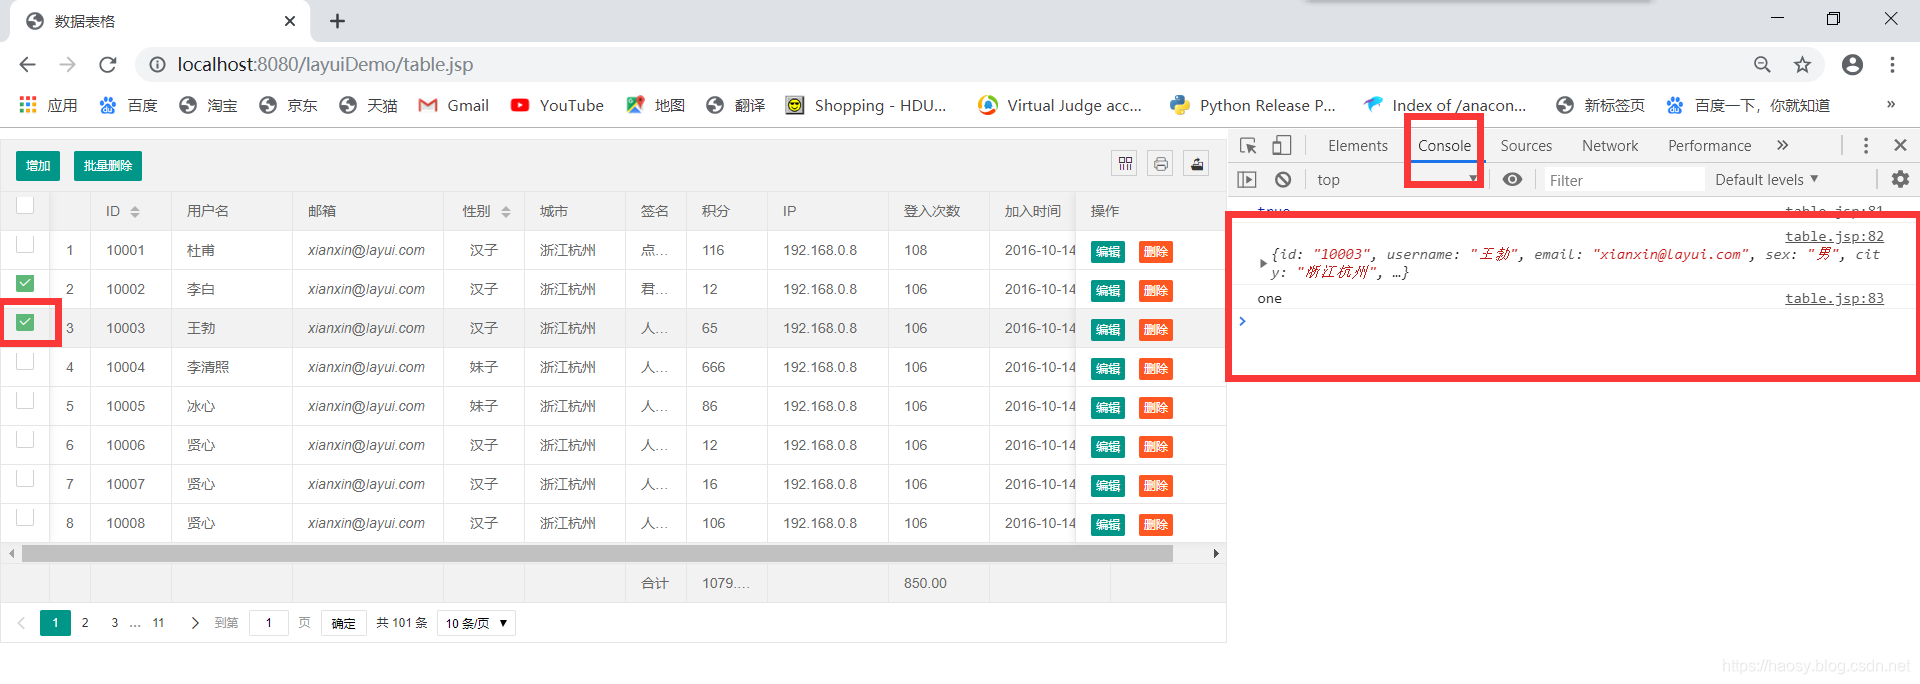Show the console sidebar icon
This screenshot has width=1920, height=684.
click(x=1246, y=180)
